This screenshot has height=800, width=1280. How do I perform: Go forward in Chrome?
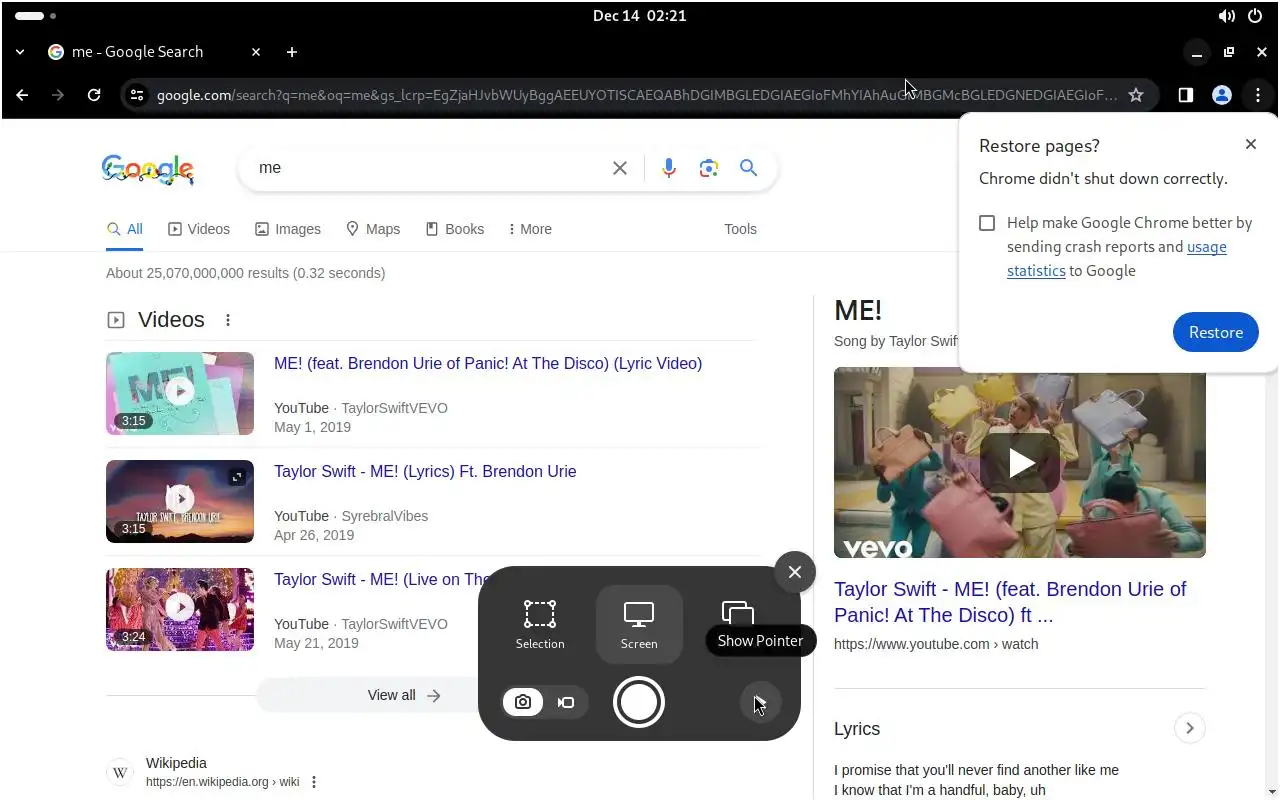(x=58, y=95)
